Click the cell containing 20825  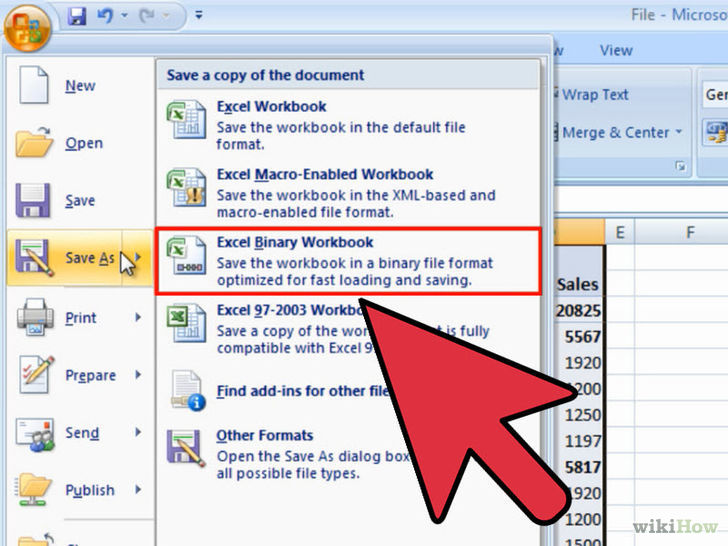click(x=578, y=310)
